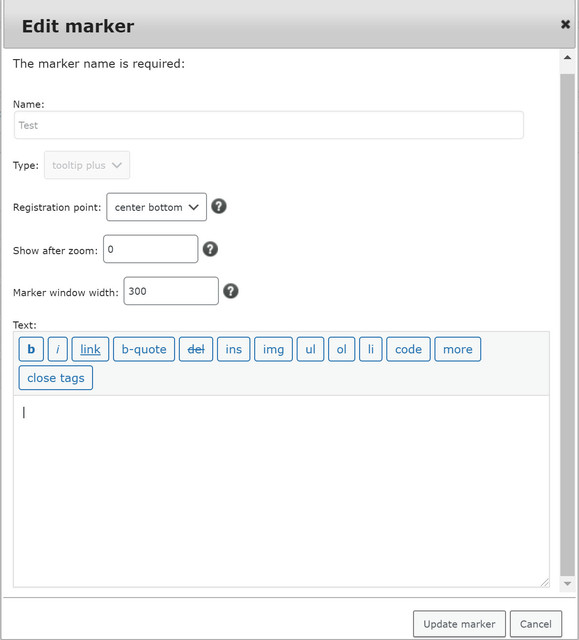579x640 pixels.
Task: Click textarea resize handle corner
Action: click(x=545, y=583)
